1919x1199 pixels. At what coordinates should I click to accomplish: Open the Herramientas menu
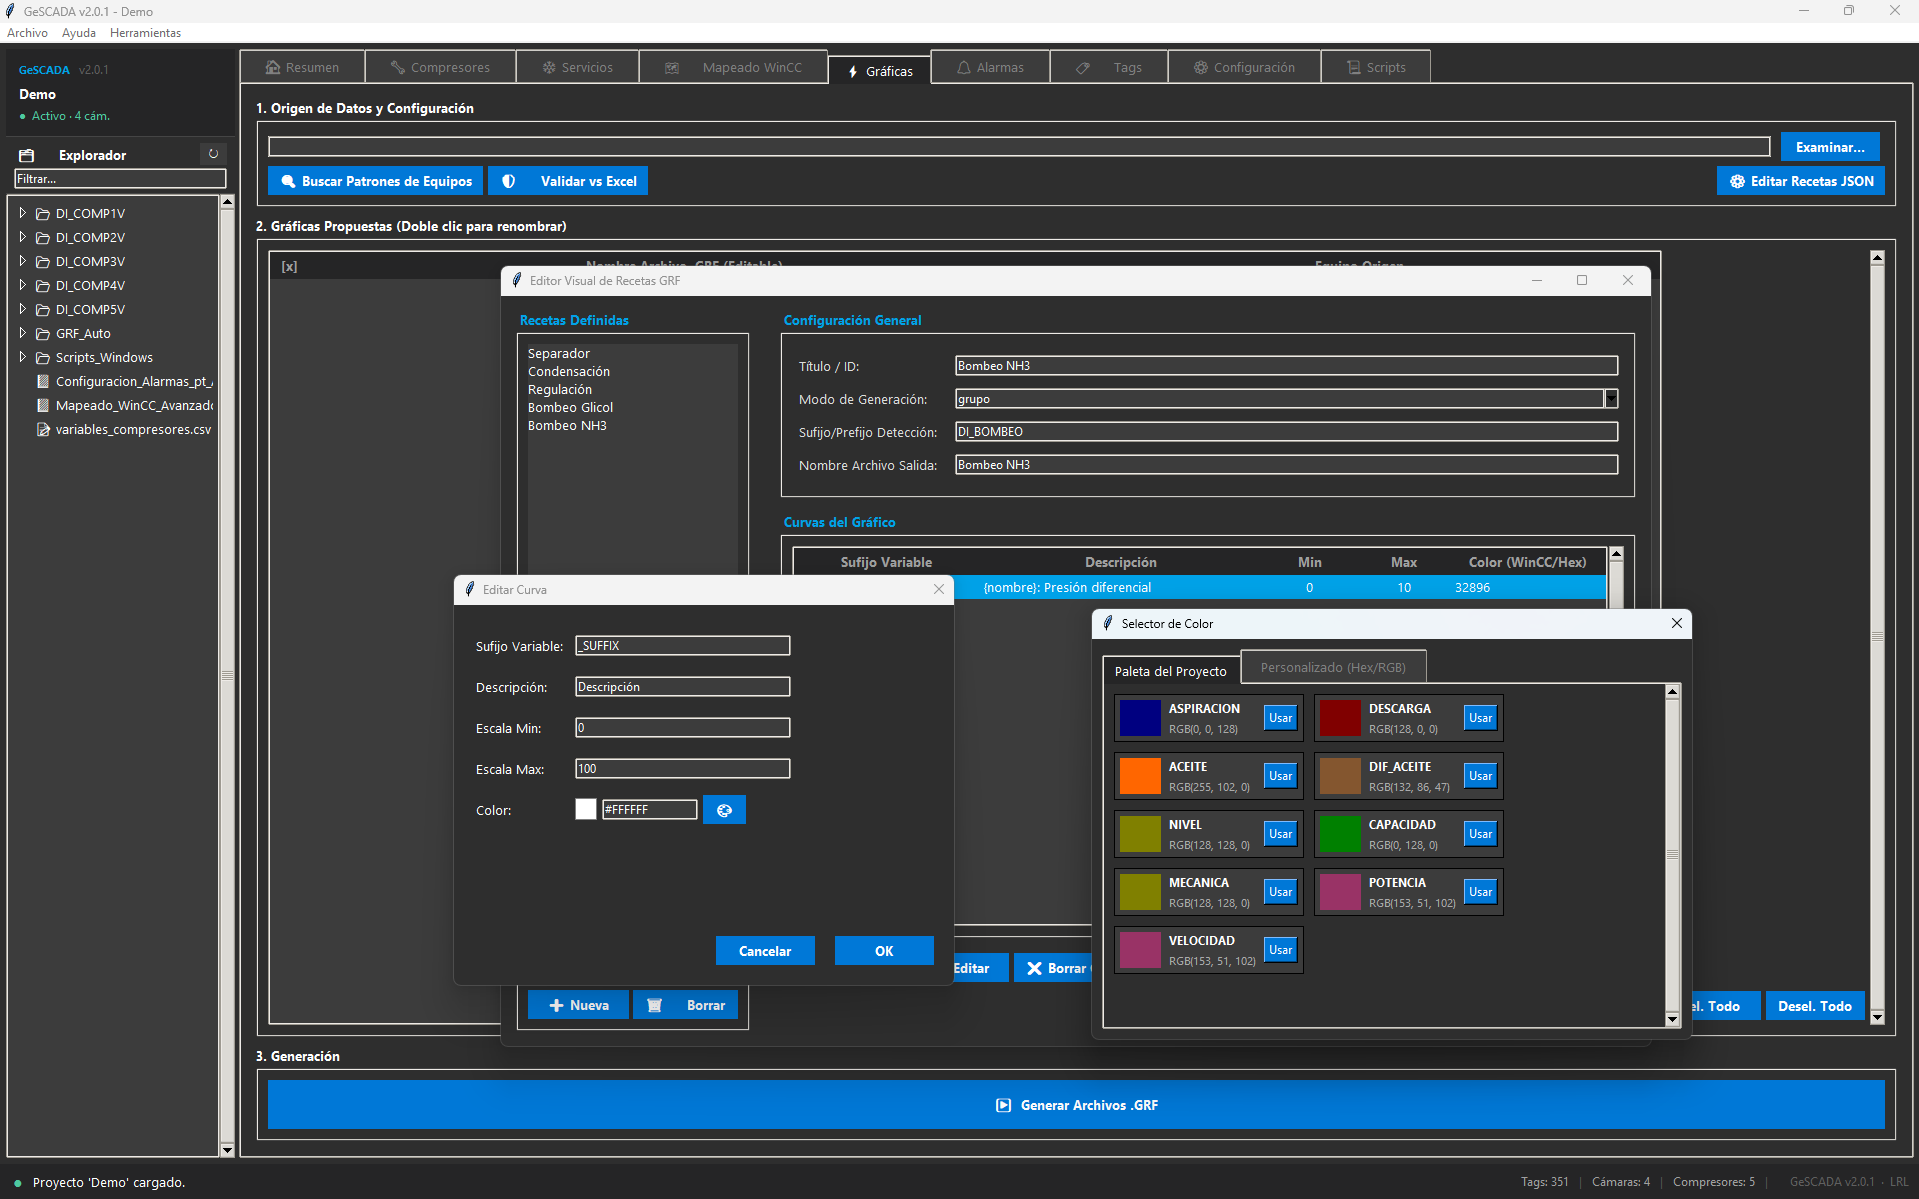click(x=145, y=33)
